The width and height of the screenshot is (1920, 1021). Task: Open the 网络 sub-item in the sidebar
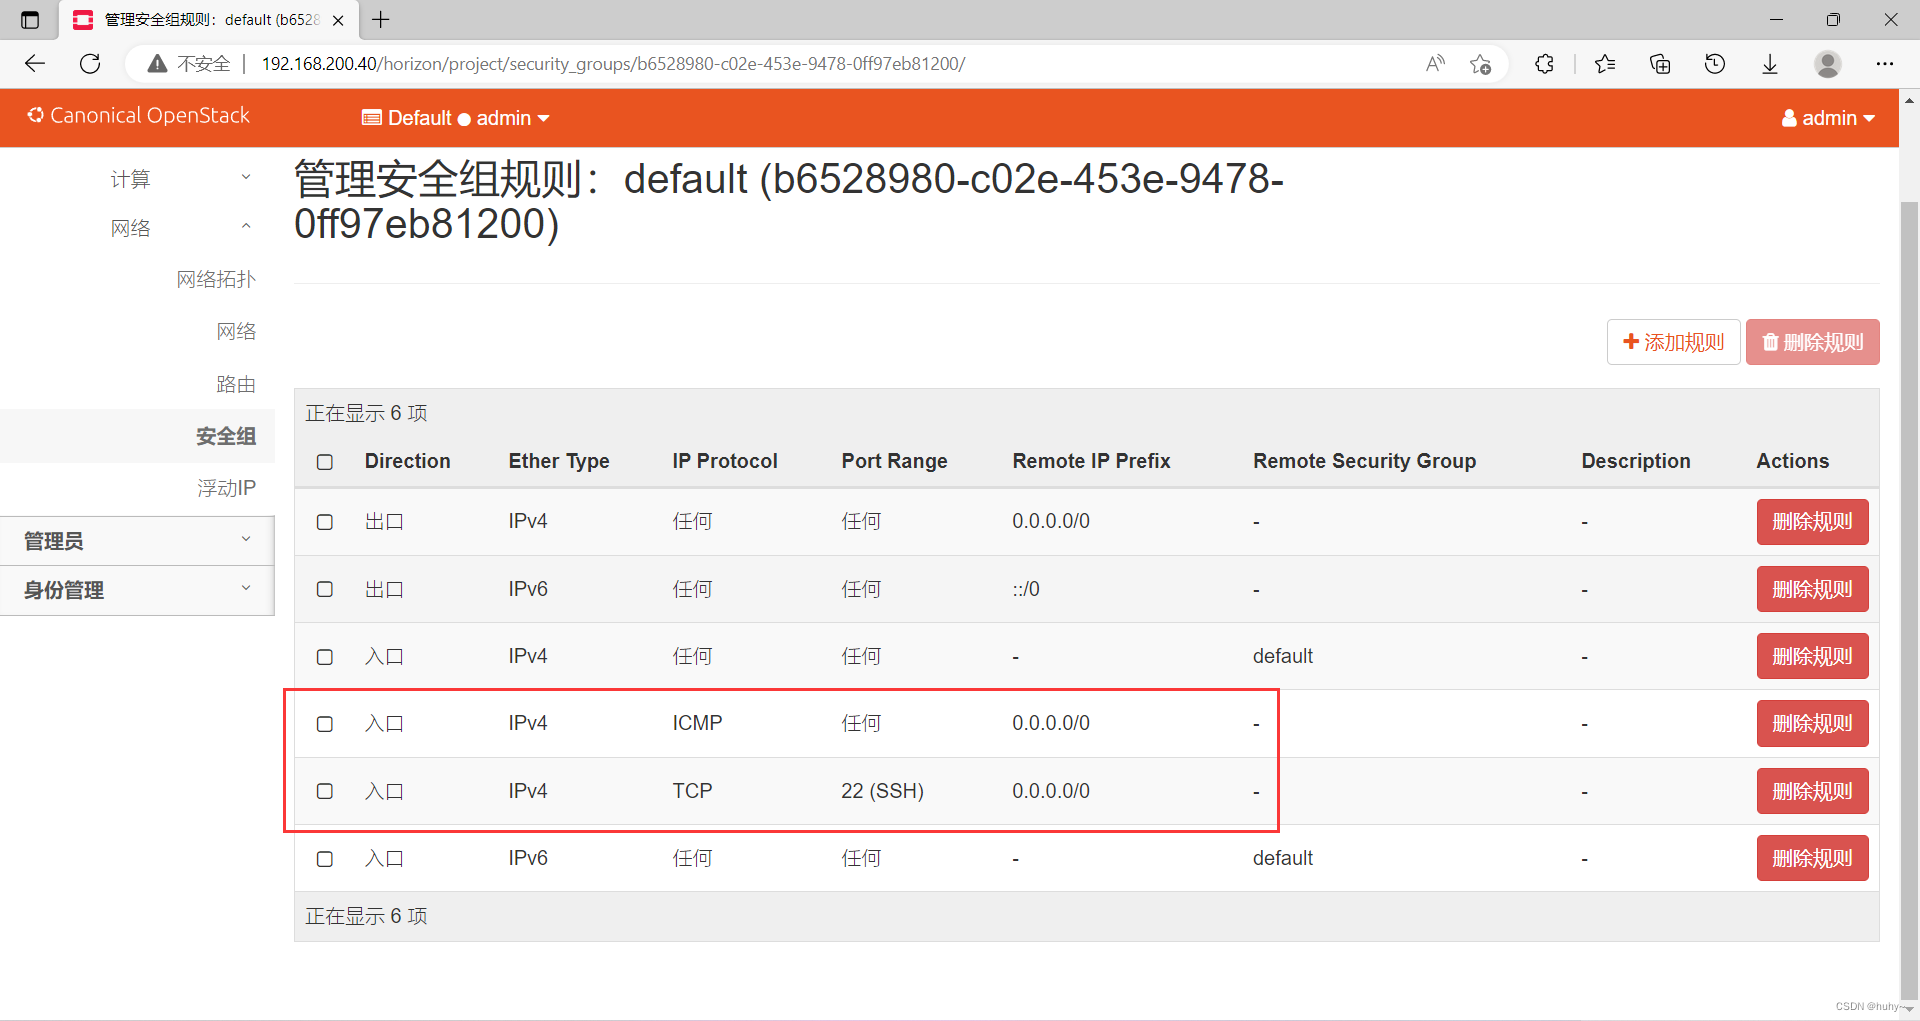(236, 331)
